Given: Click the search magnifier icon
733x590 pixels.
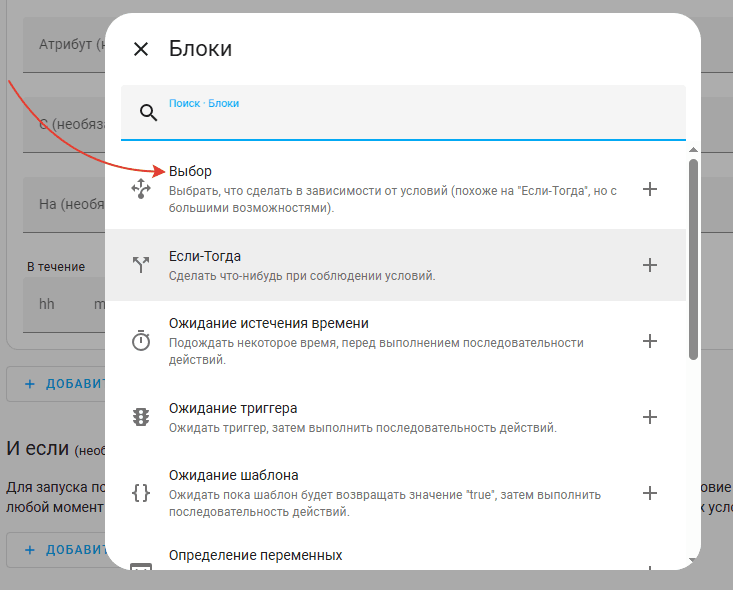Looking at the screenshot, I should [x=149, y=113].
